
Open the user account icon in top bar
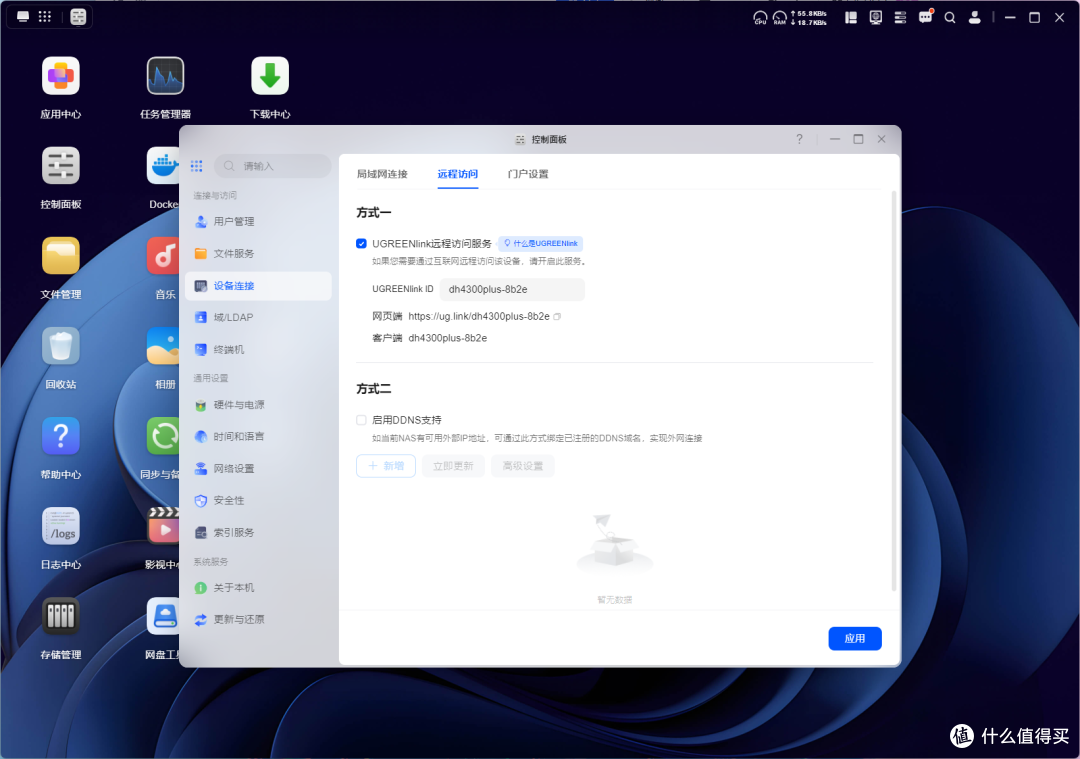(975, 18)
